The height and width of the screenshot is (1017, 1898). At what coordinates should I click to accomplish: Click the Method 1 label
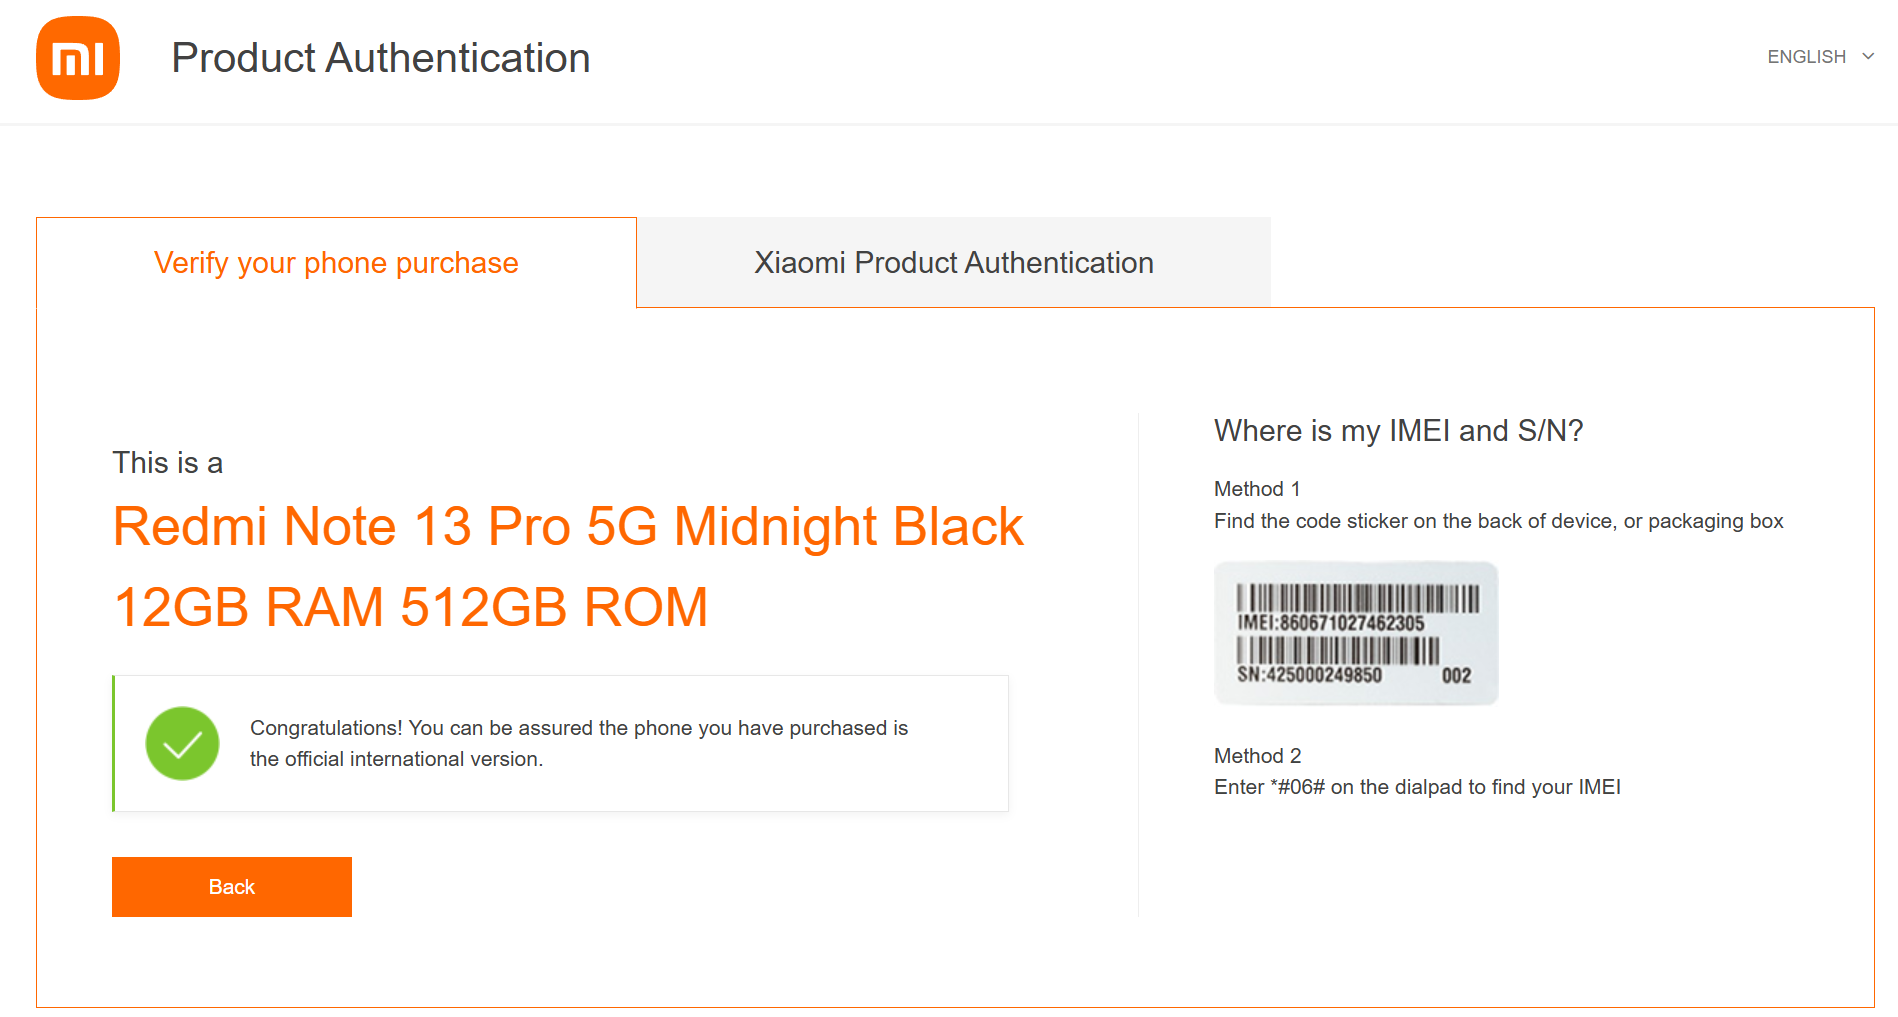click(x=1256, y=489)
